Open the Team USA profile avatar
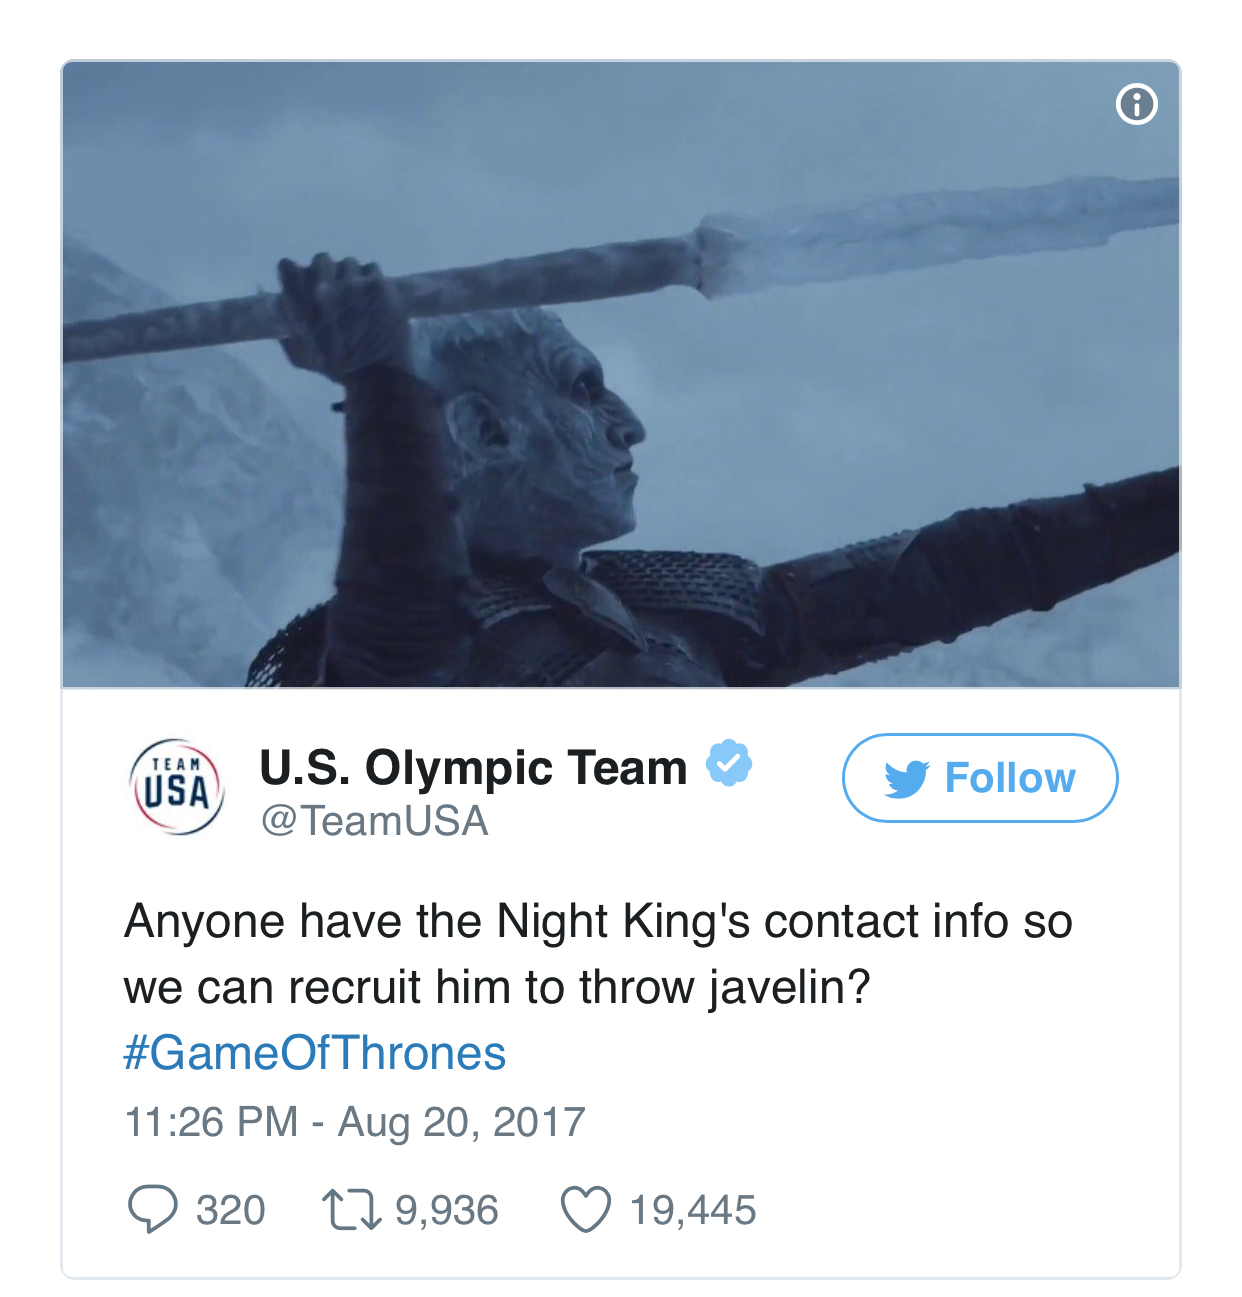 [177, 787]
